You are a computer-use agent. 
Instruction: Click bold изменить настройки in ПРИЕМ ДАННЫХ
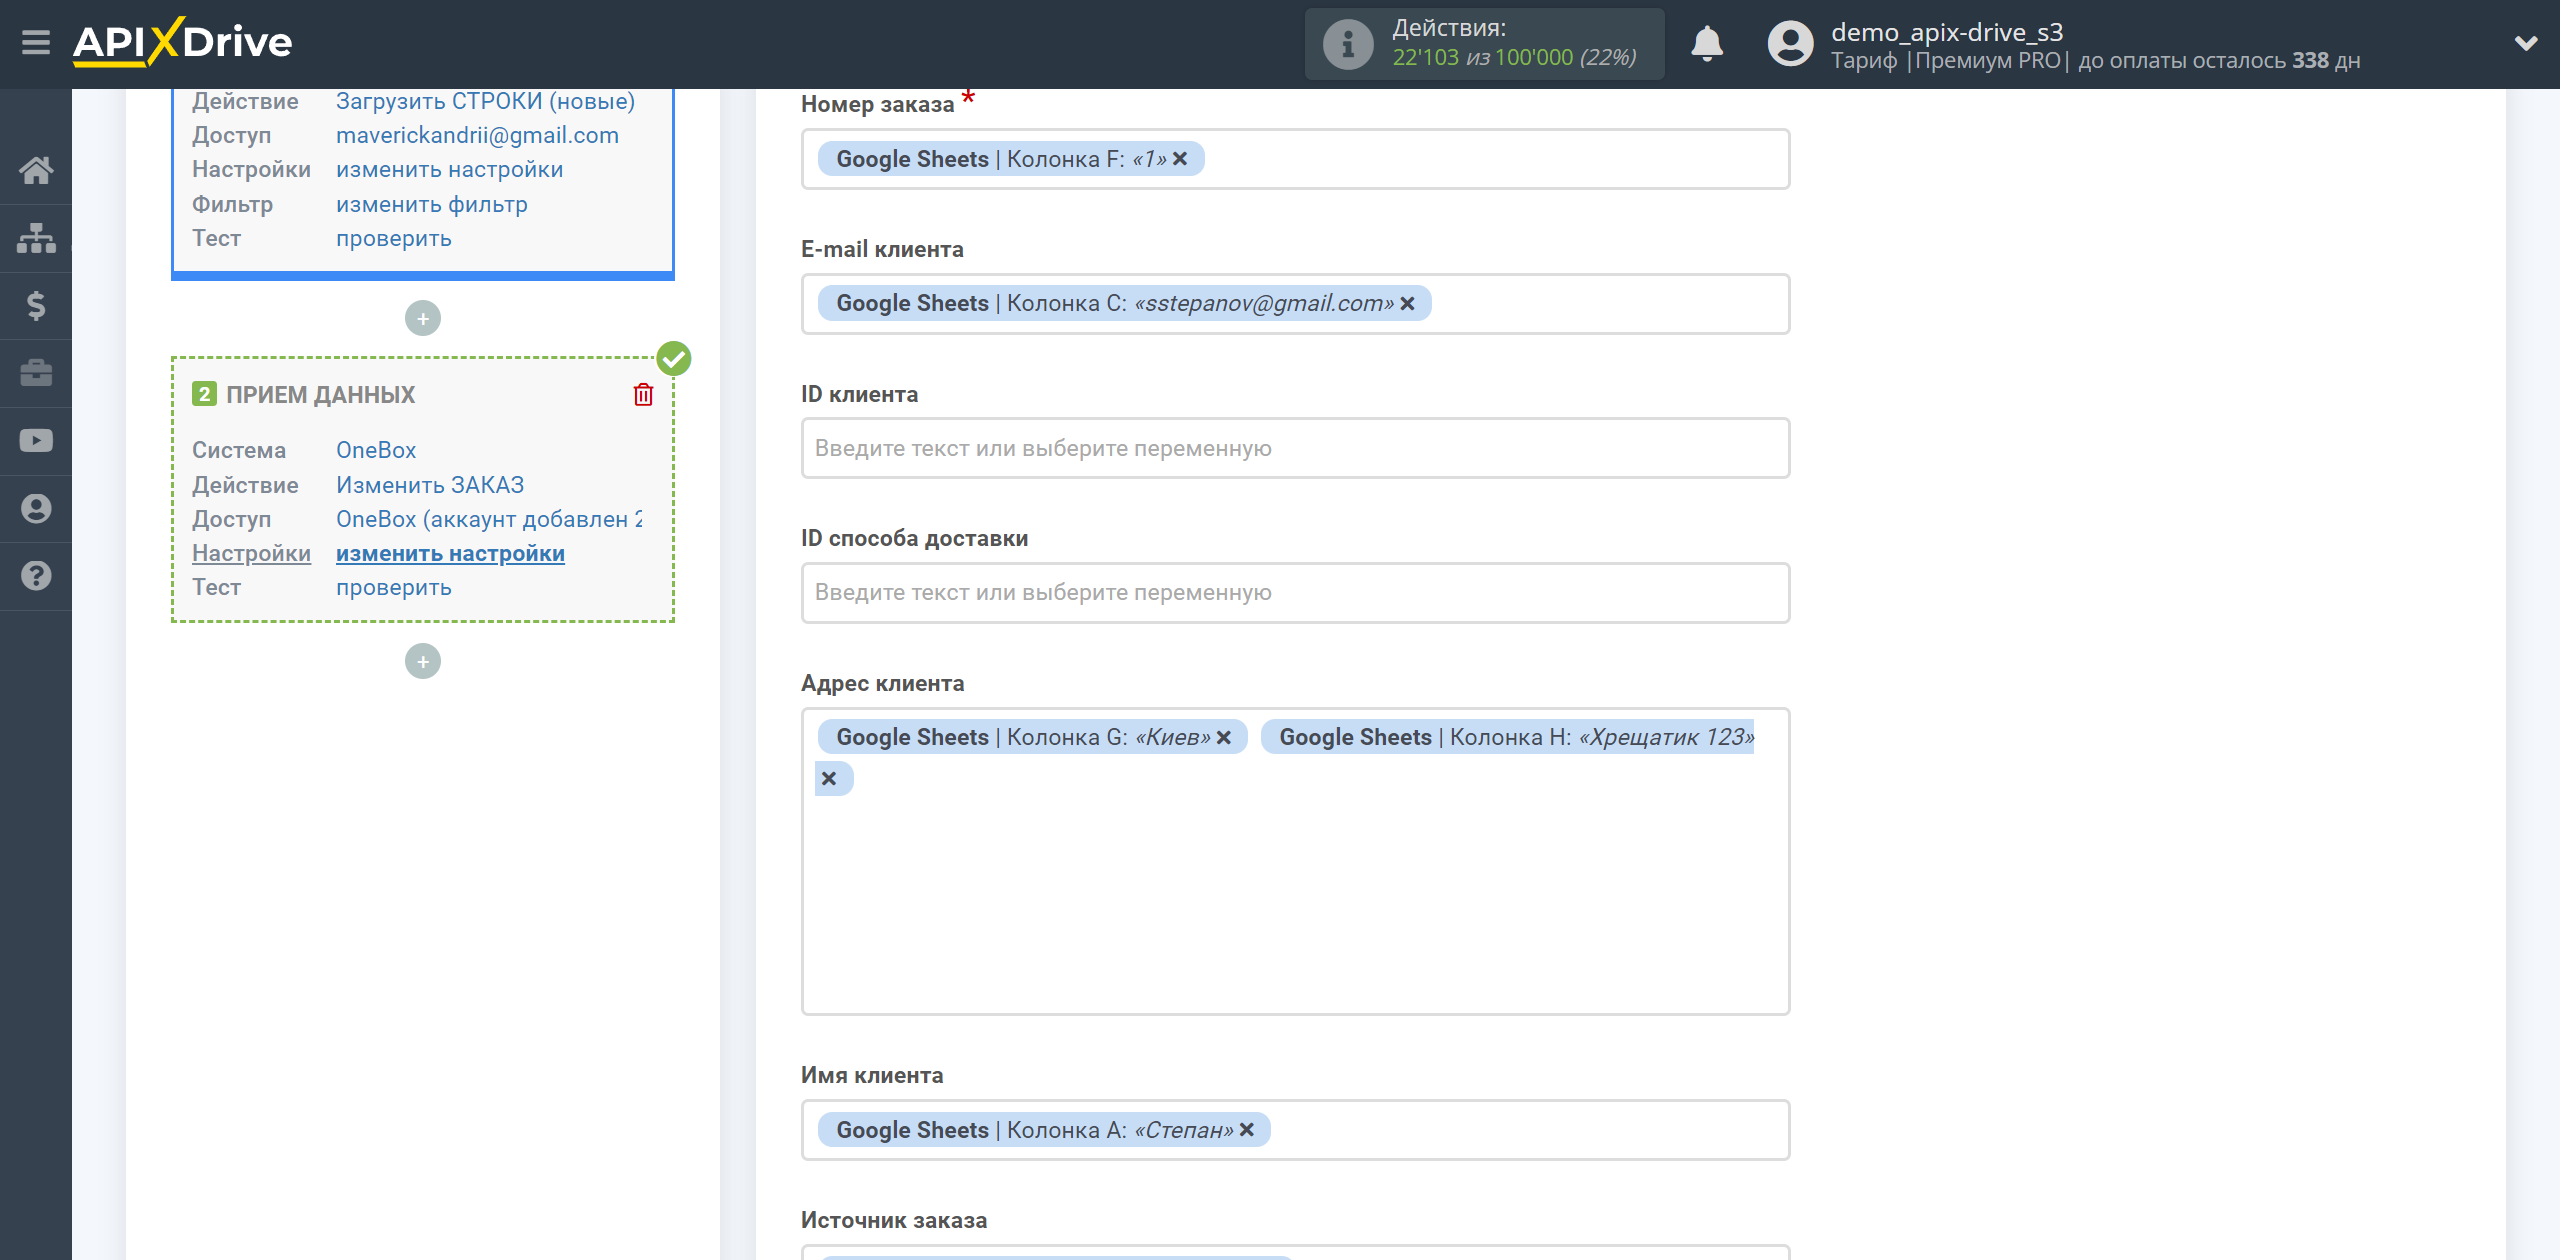coord(450,553)
